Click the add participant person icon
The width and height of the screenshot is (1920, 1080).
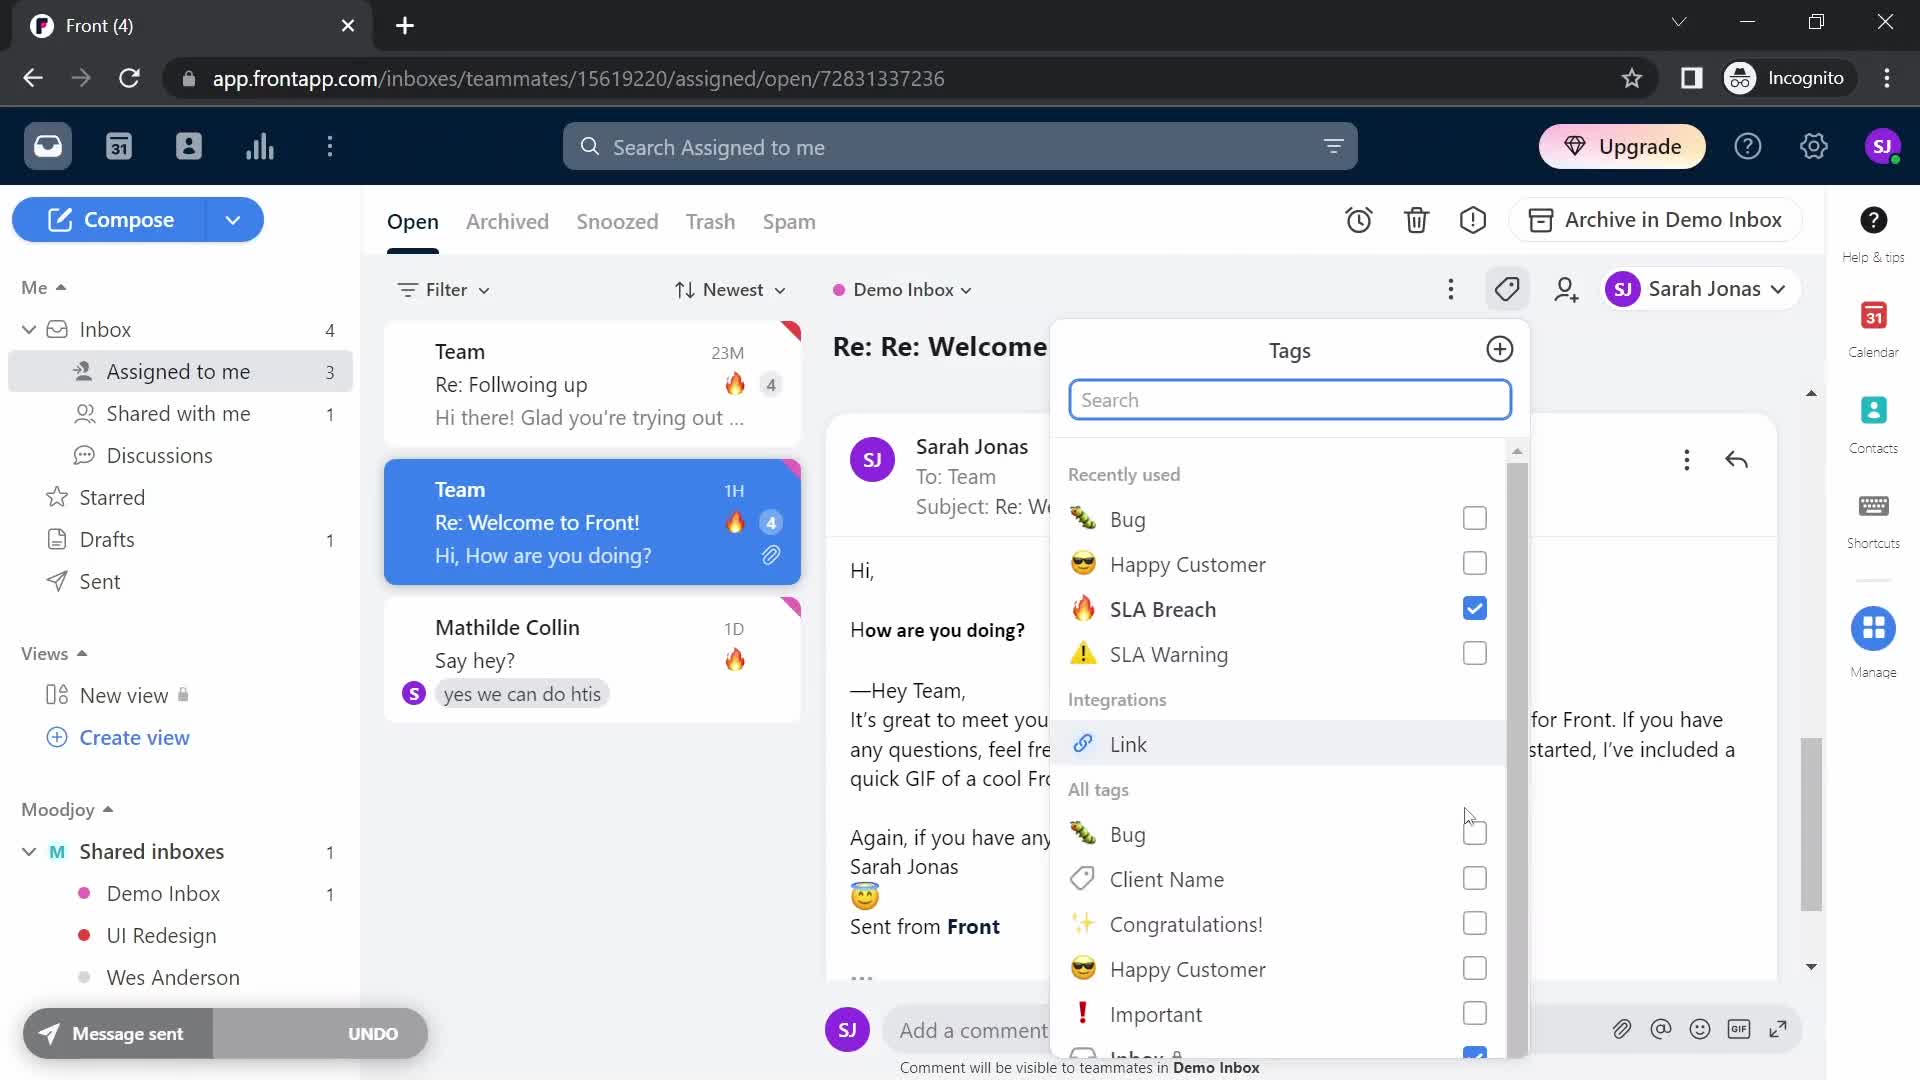pyautogui.click(x=1566, y=290)
